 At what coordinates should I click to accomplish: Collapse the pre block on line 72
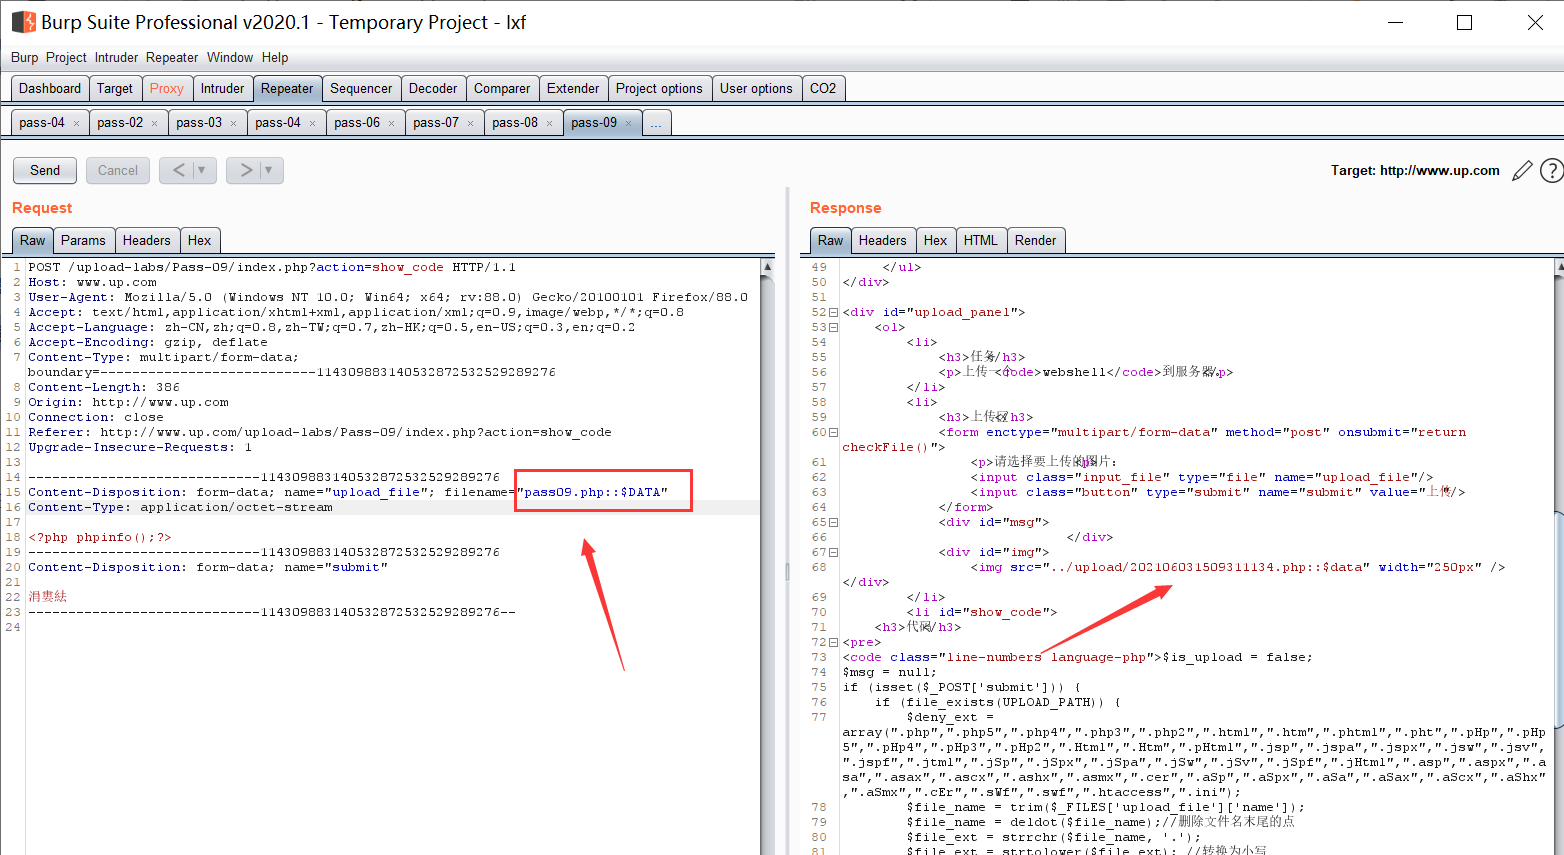click(833, 642)
